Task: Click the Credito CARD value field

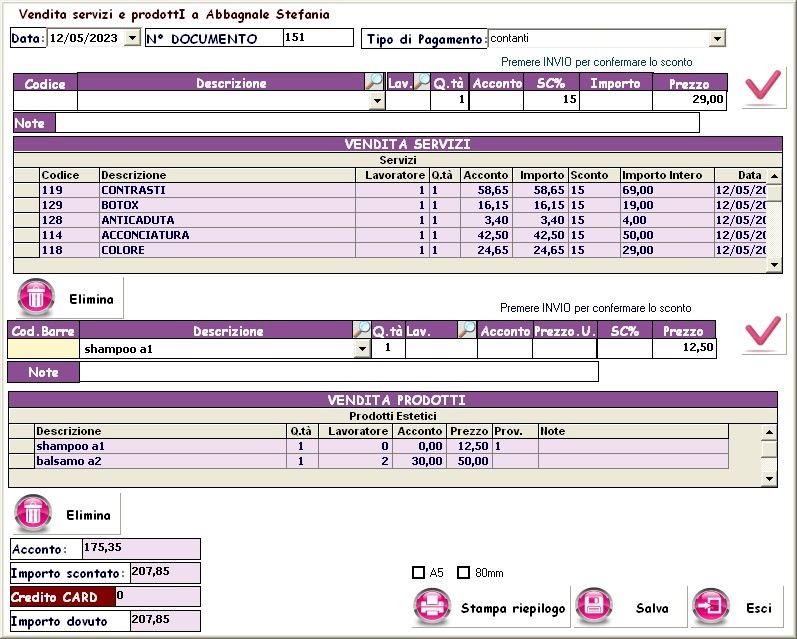Action: pos(158,597)
